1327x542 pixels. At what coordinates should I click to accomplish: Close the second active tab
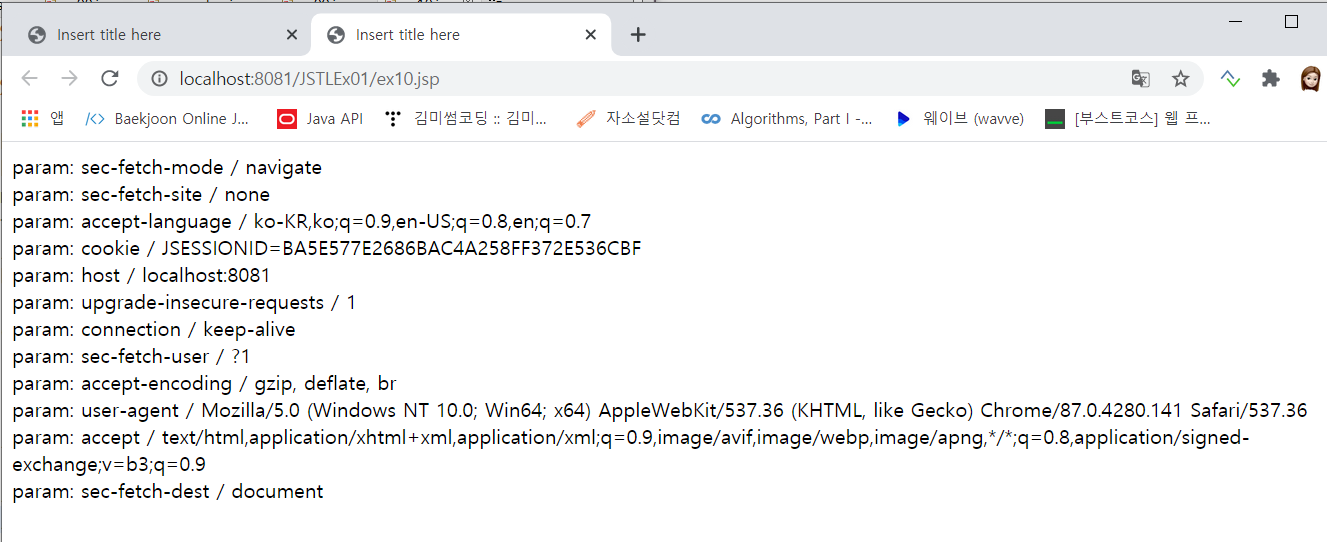click(x=591, y=35)
